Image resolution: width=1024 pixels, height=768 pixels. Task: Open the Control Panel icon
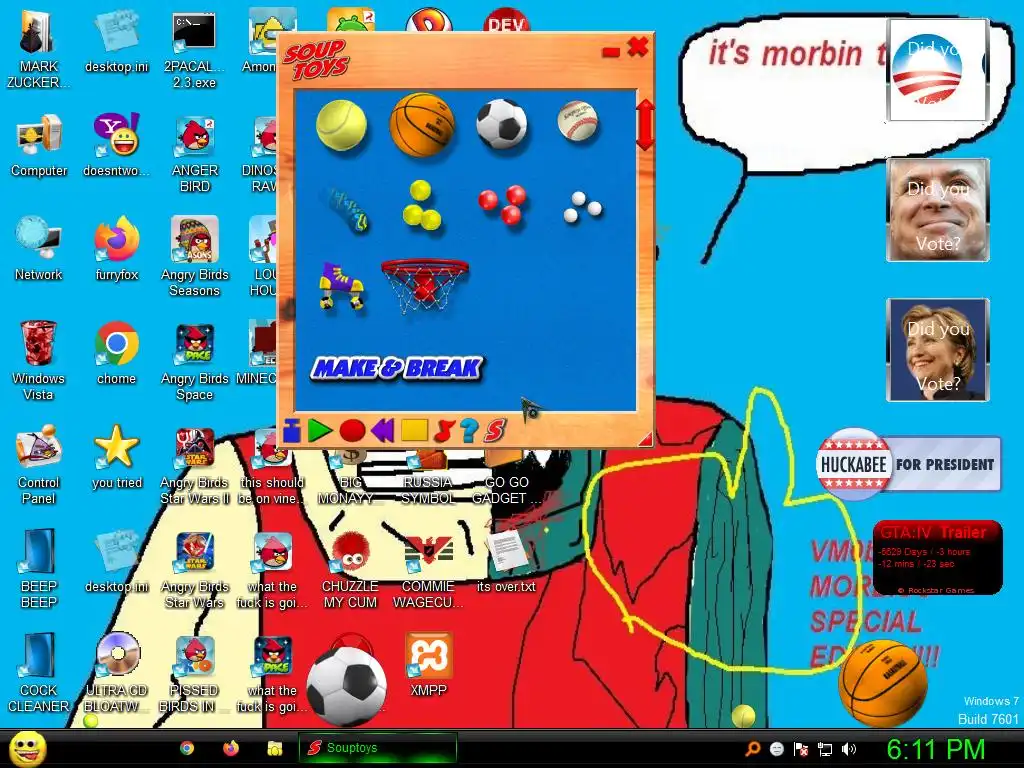pos(39,464)
